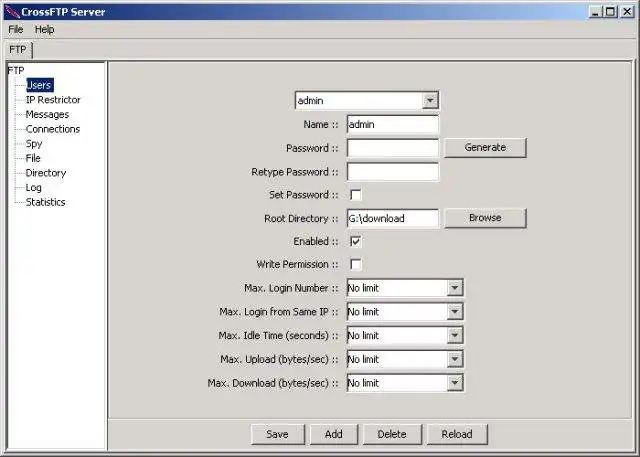The height and width of the screenshot is (457, 640).
Task: Maximize the CrossFTP Server window
Action: tap(611, 12)
